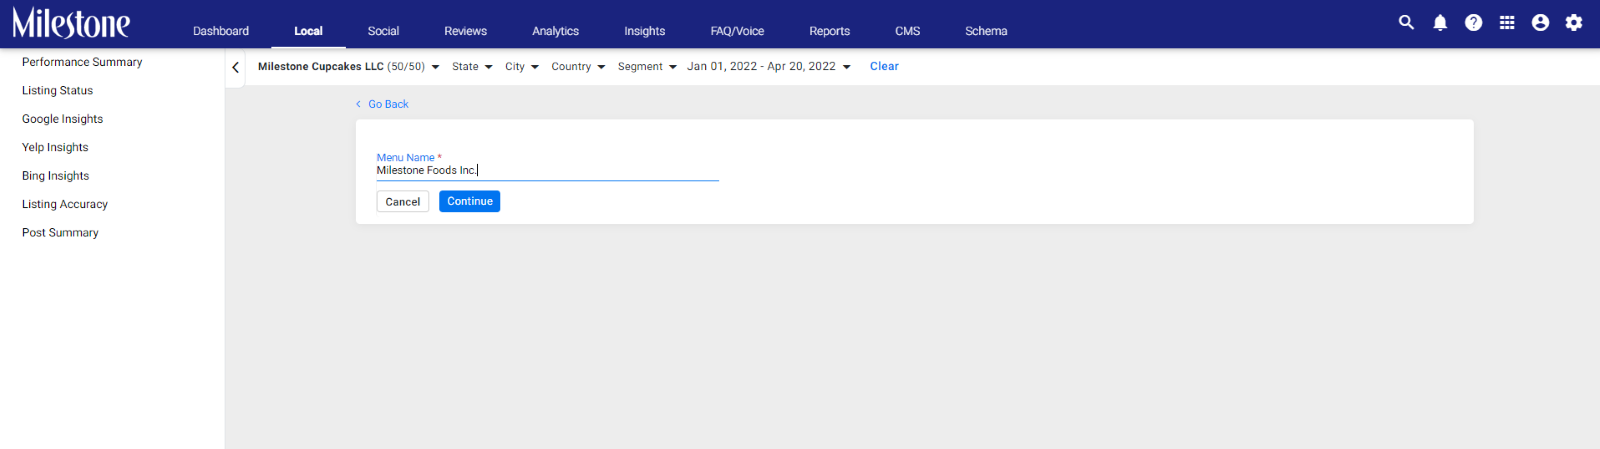The height and width of the screenshot is (449, 1600).
Task: Open the user account icon
Action: (1540, 22)
